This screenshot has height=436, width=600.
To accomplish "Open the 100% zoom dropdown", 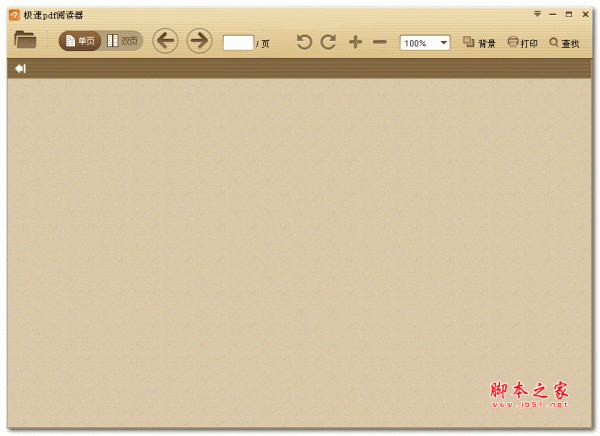I will (425, 43).
